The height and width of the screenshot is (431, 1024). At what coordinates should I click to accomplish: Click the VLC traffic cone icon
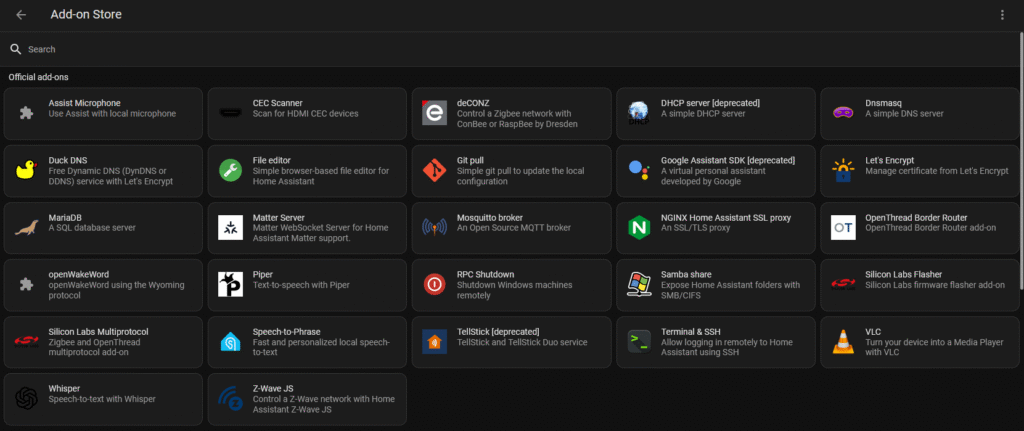coord(843,342)
